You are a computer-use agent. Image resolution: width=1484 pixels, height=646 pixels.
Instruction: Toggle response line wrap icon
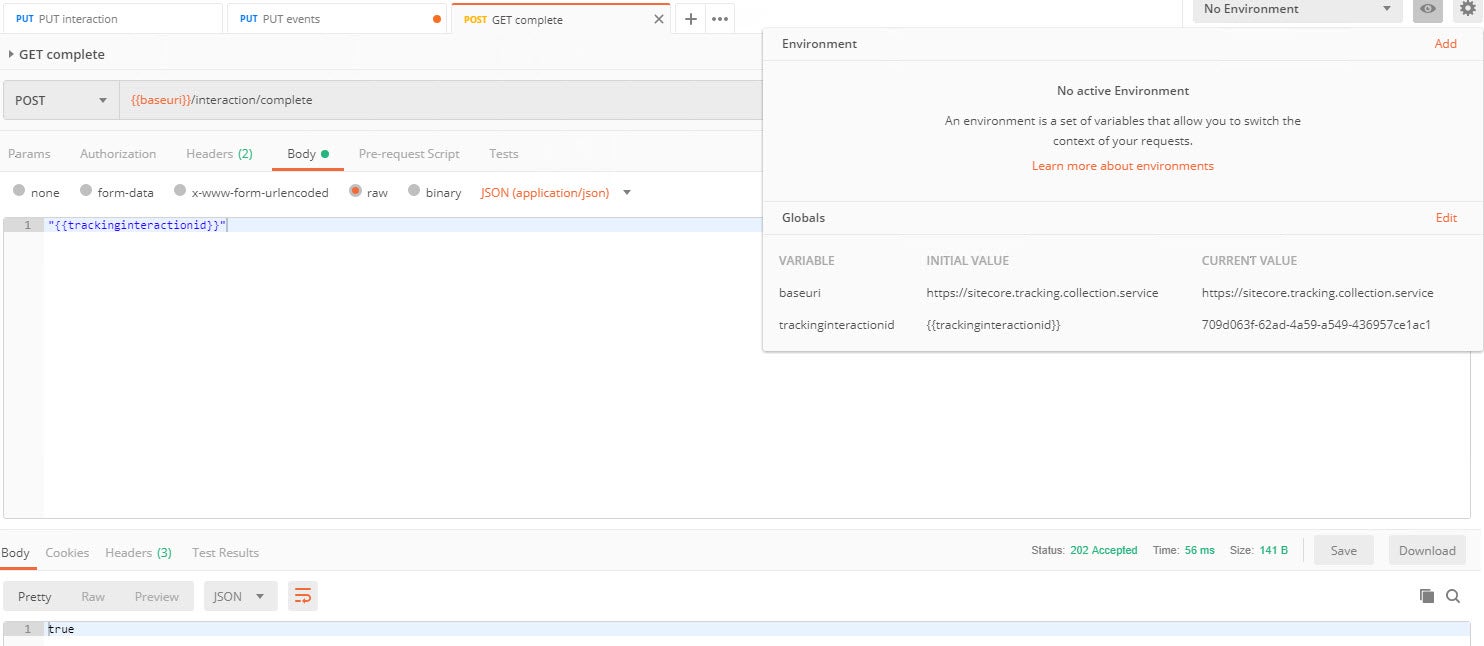click(x=302, y=597)
